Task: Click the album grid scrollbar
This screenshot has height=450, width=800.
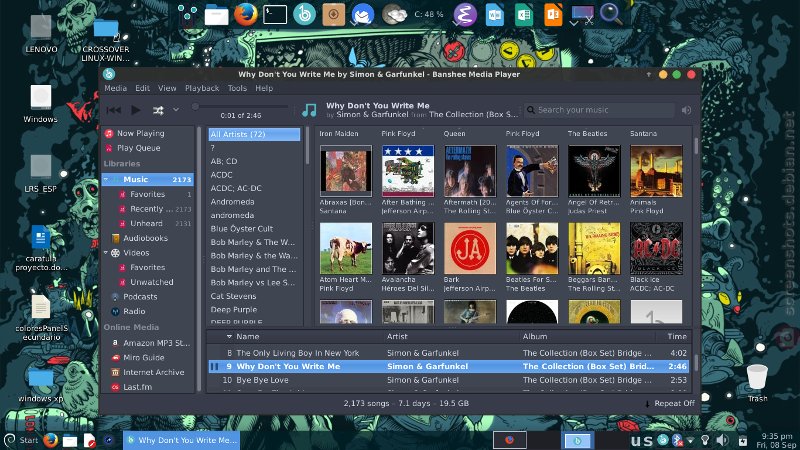Action: click(x=696, y=145)
